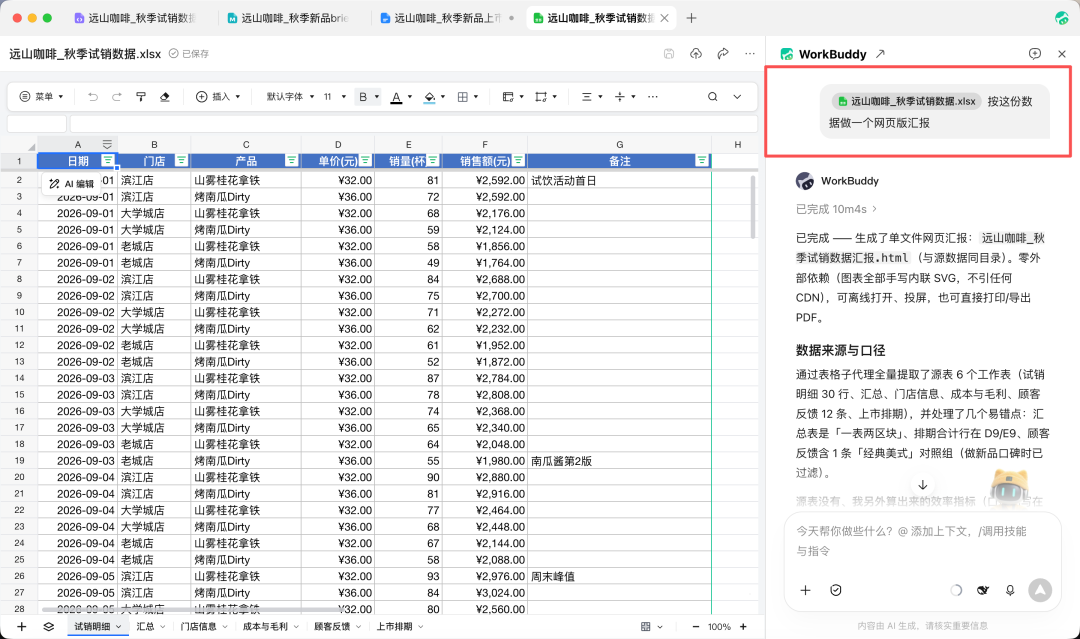Viewport: 1080px width, 639px height.
Task: Open search in the spreadsheet toolbar
Action: pyautogui.click(x=713, y=97)
